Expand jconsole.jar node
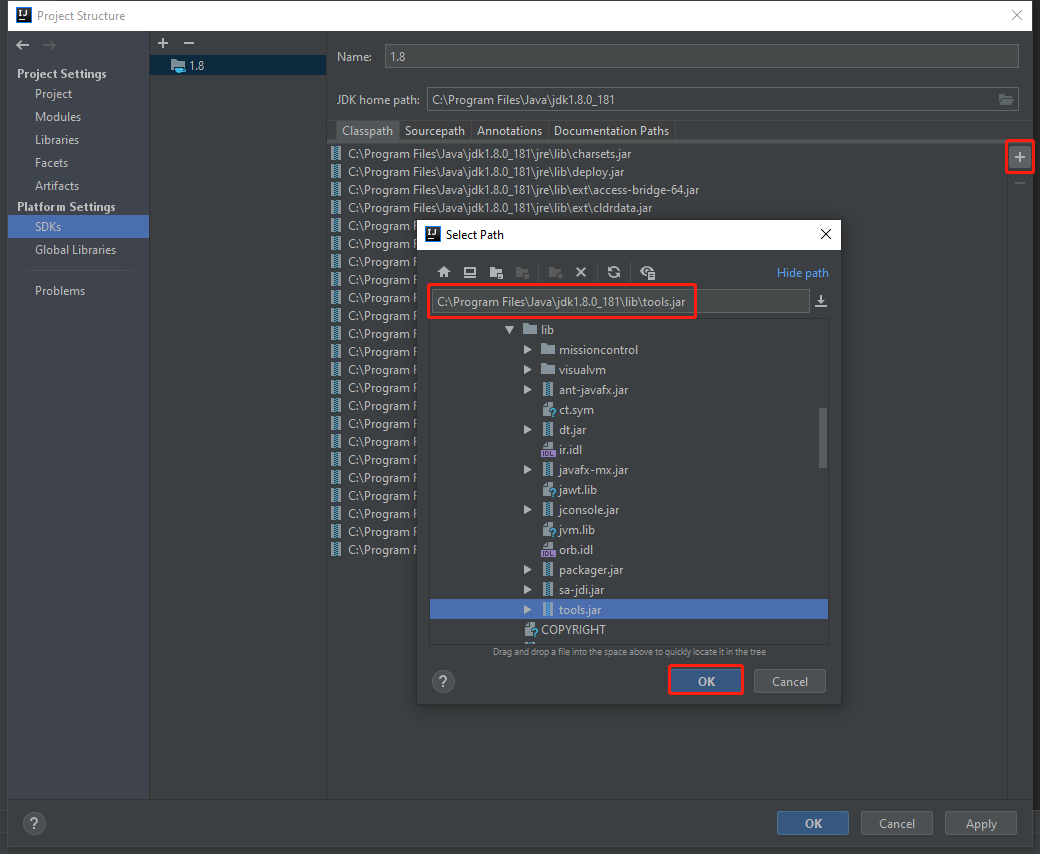Screen dimensions: 1040x854 (x=527, y=509)
